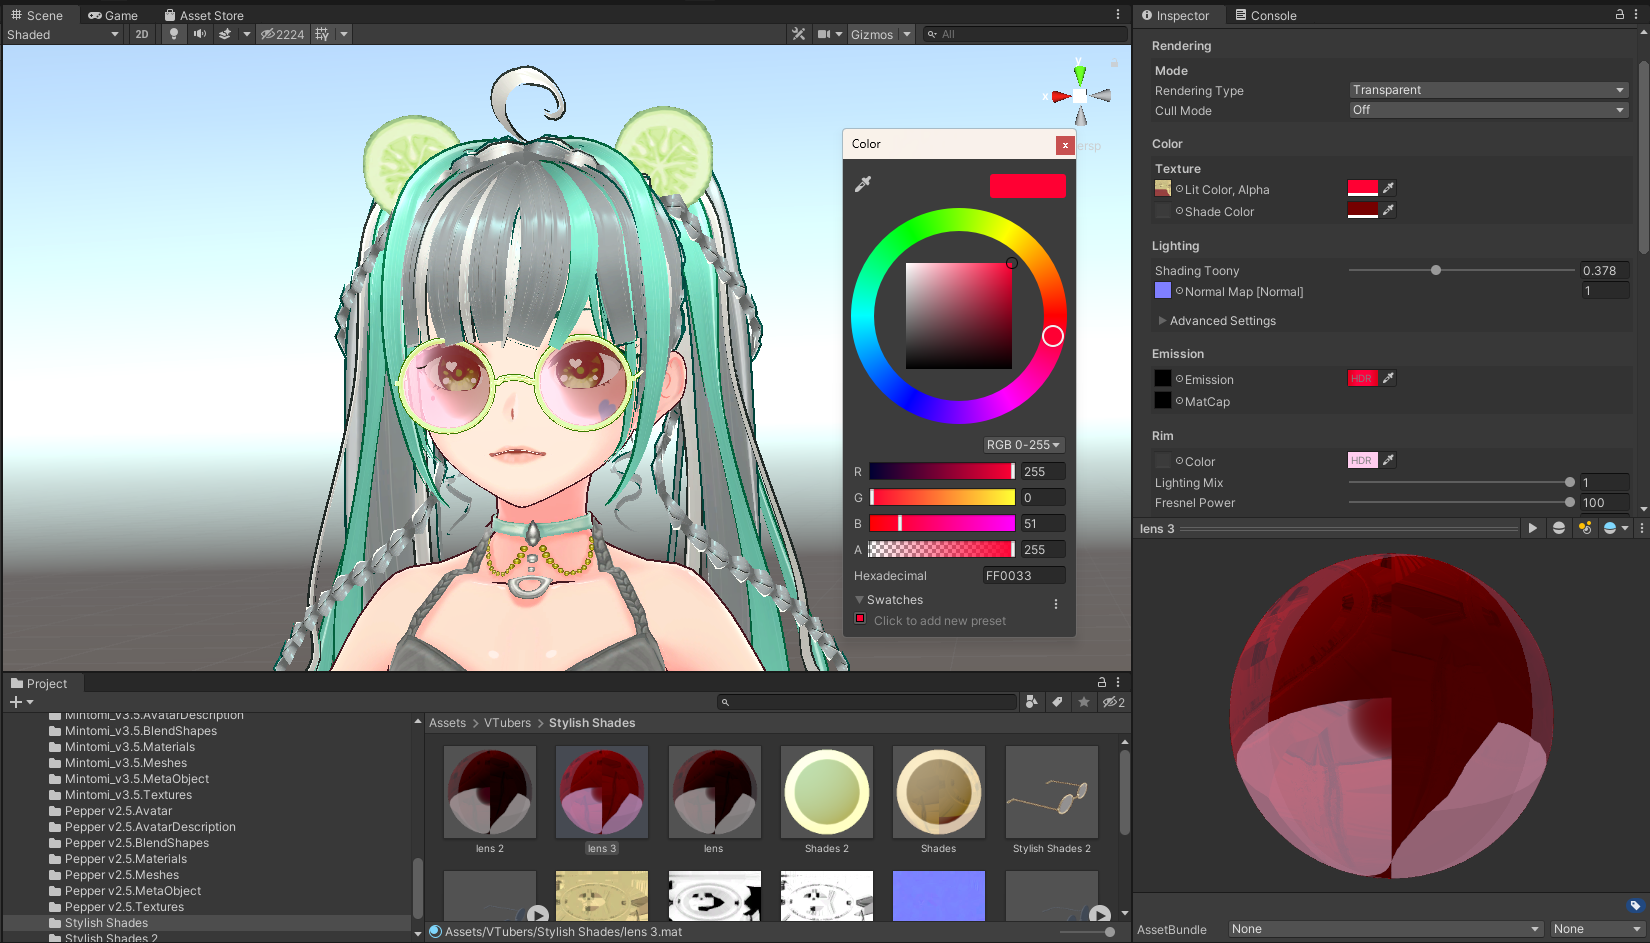Screen dimensions: 1650x943
Task: Select the 'Shades 2' material thumbnail
Action: 826,791
